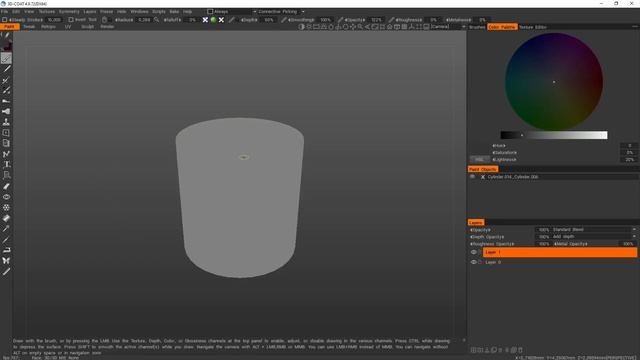Select the Brush tool in the left toolbar
This screenshot has width=640, height=360.
pos(6,58)
